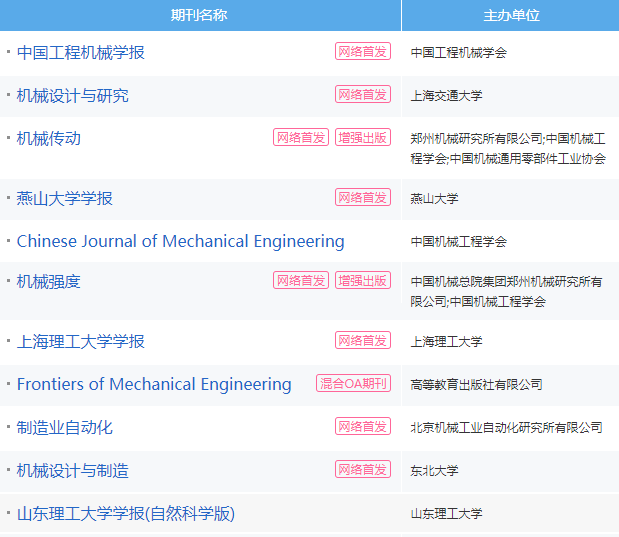The height and width of the screenshot is (537, 619).
Task: Click the 主办单位 column header
Action: 511,15
